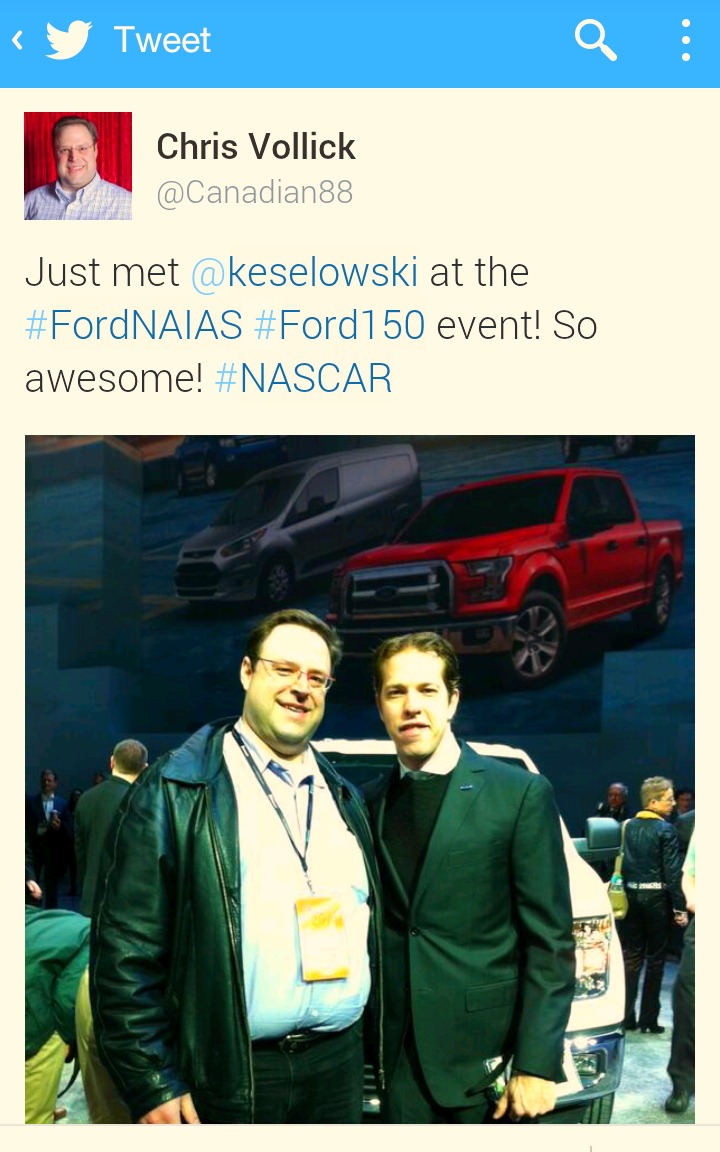Open Chris Vollick's profile picture
Image resolution: width=720 pixels, height=1152 pixels.
point(78,166)
